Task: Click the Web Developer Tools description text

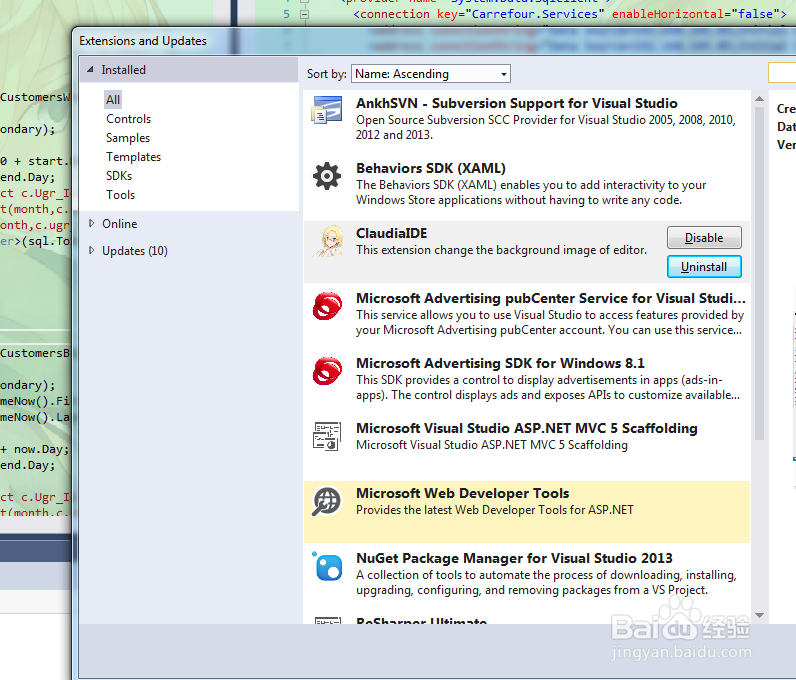Action: tap(495, 510)
